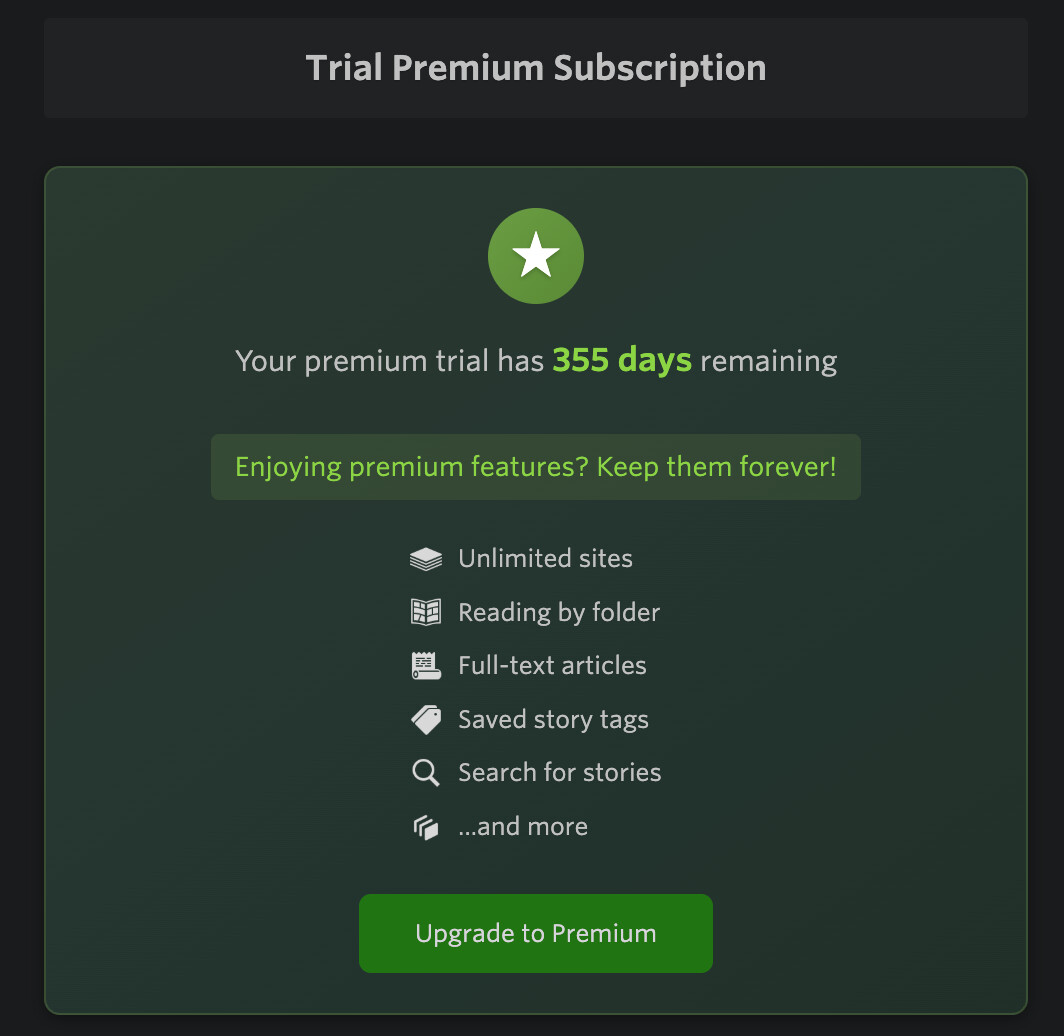Screen dimensions: 1064x1036
Task: Click the Reading by folder icon
Action: click(426, 612)
